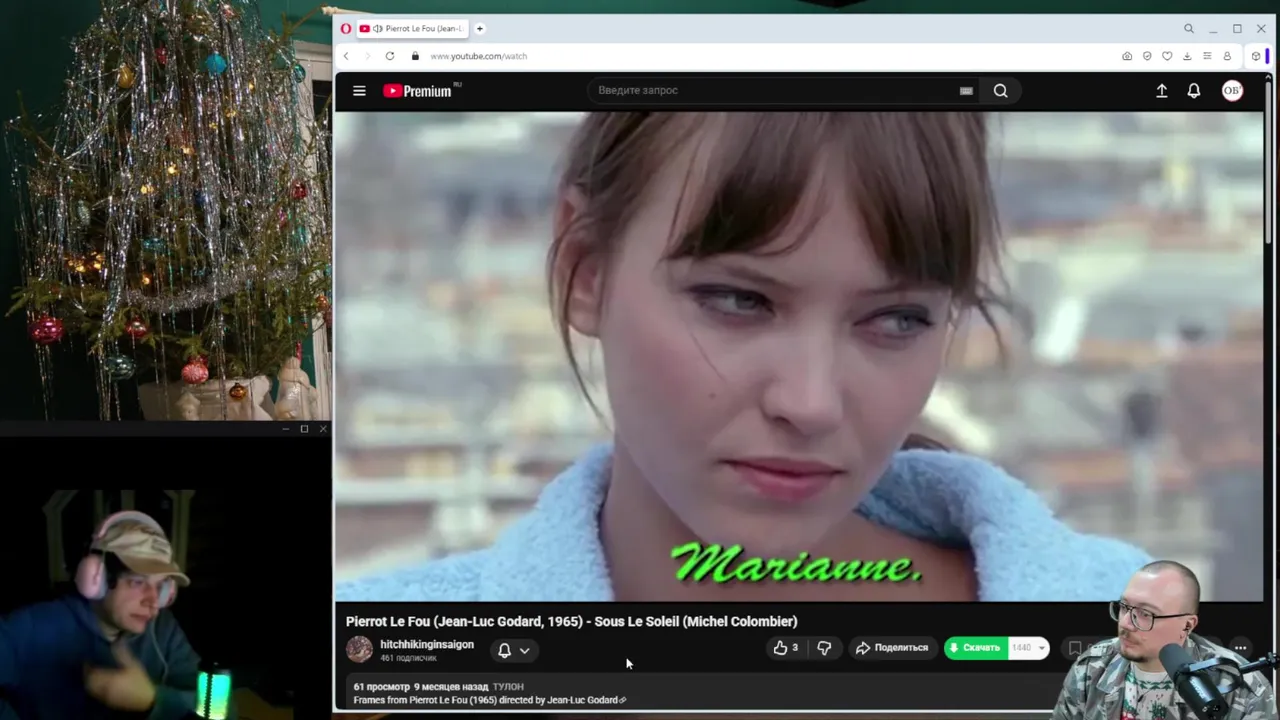Screen dimensions: 1280x720
Task: Open YouTube hamburger guide menu
Action: point(359,91)
